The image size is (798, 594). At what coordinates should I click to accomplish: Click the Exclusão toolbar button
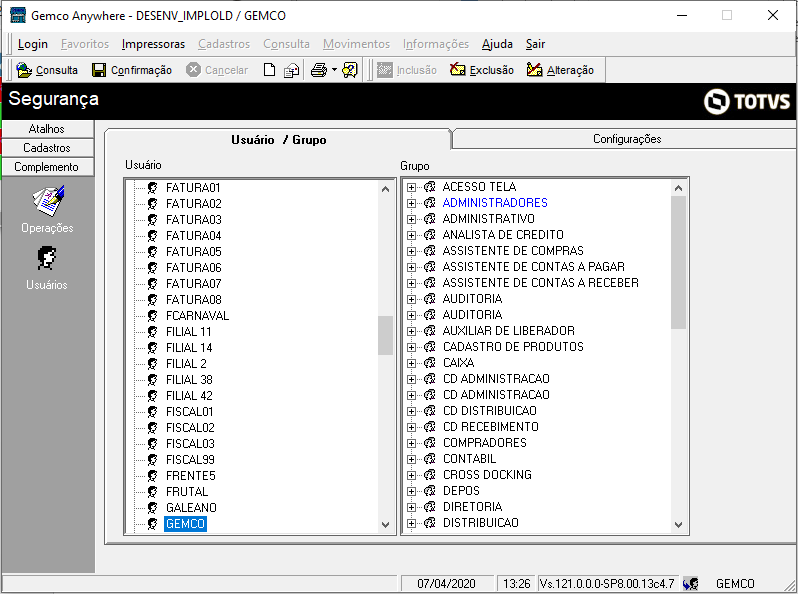click(x=482, y=70)
